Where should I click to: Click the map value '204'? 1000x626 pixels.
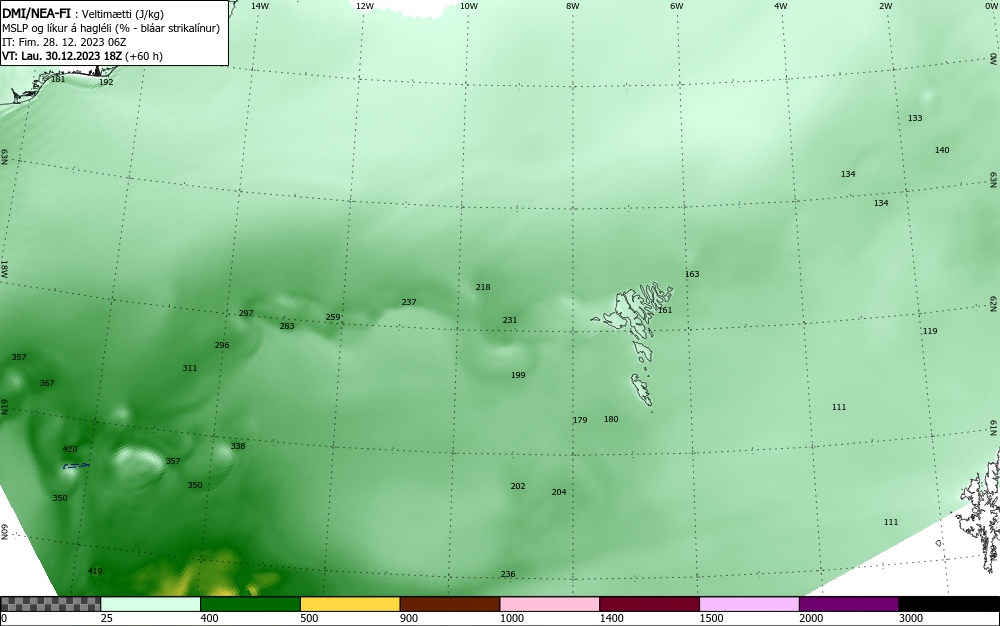point(559,492)
